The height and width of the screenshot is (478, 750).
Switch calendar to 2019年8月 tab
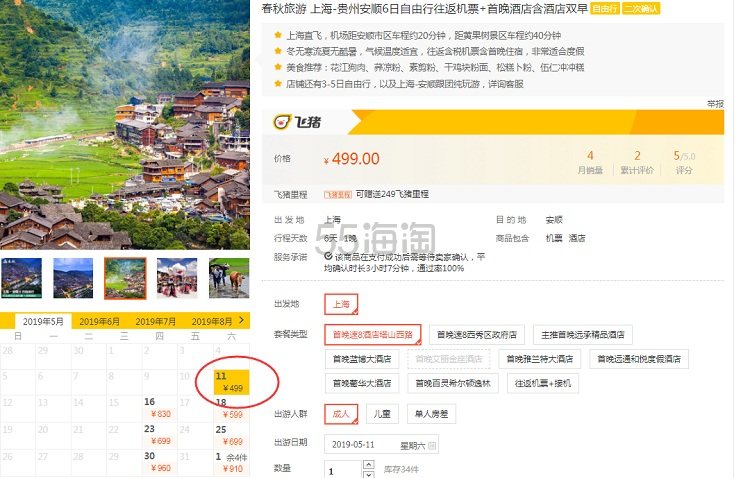[x=211, y=321]
